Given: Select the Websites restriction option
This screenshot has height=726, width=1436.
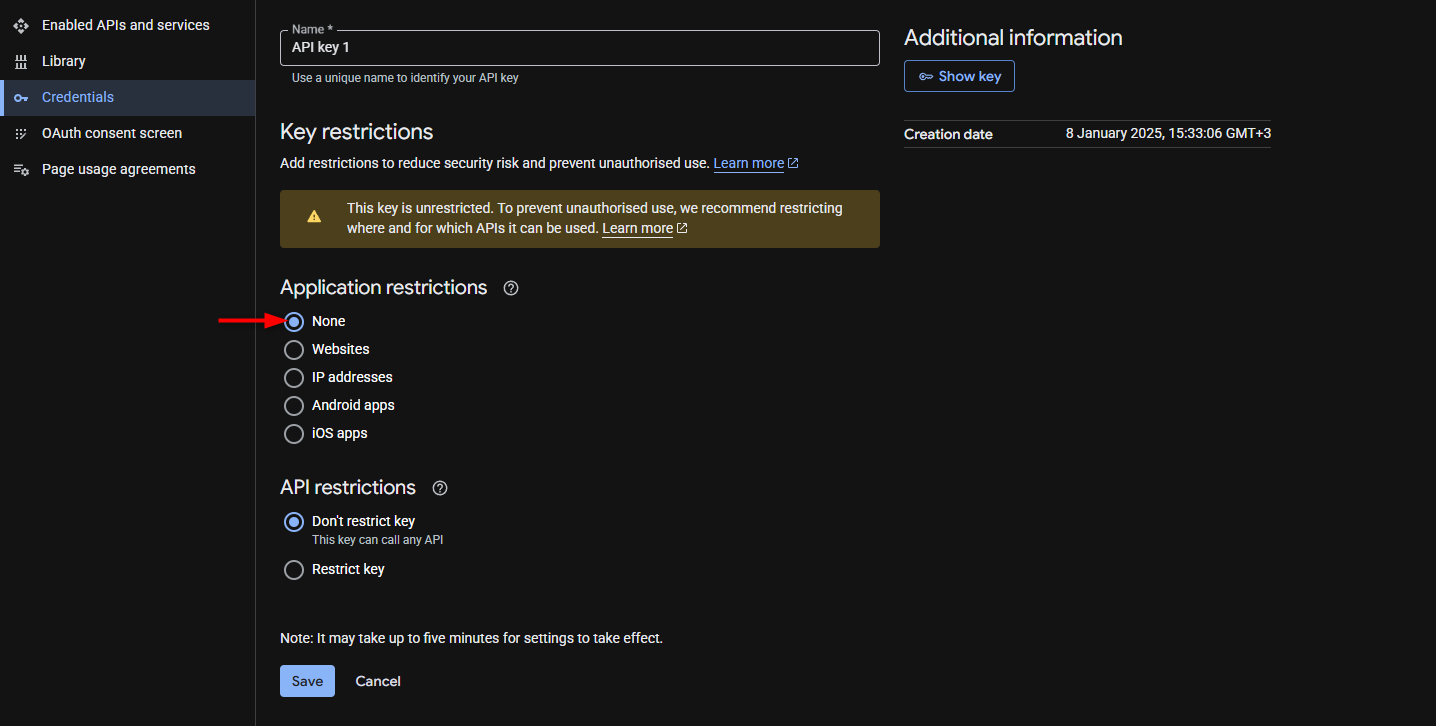Looking at the screenshot, I should (294, 349).
